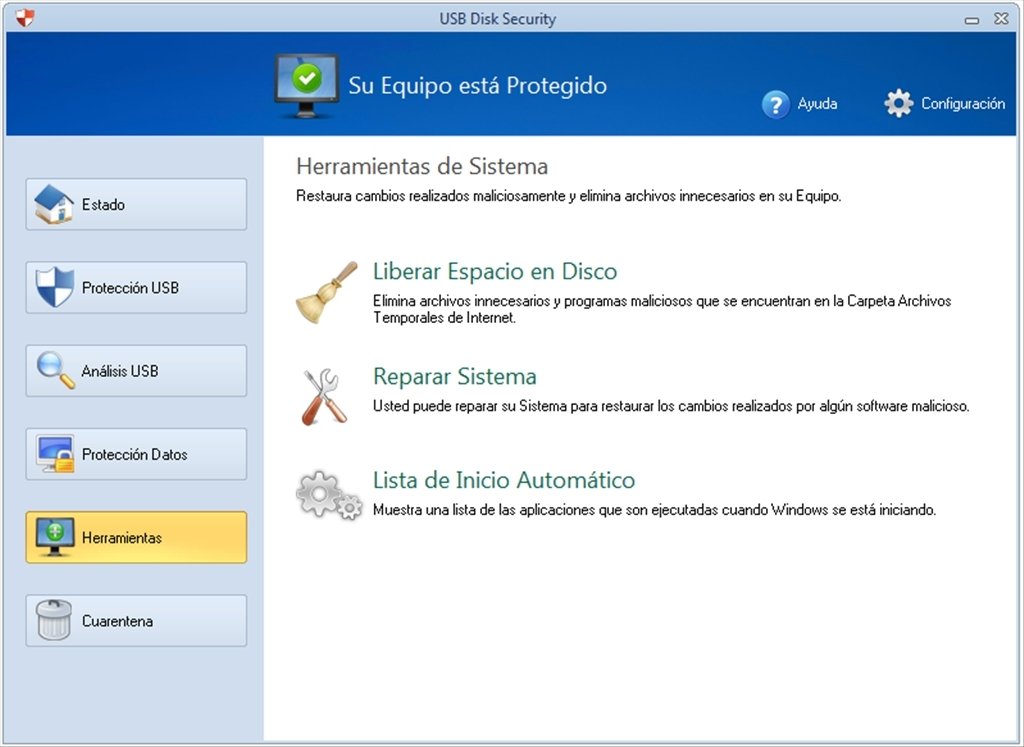Click the 'Muestra una lista de las aplicaciones' text

coord(654,510)
